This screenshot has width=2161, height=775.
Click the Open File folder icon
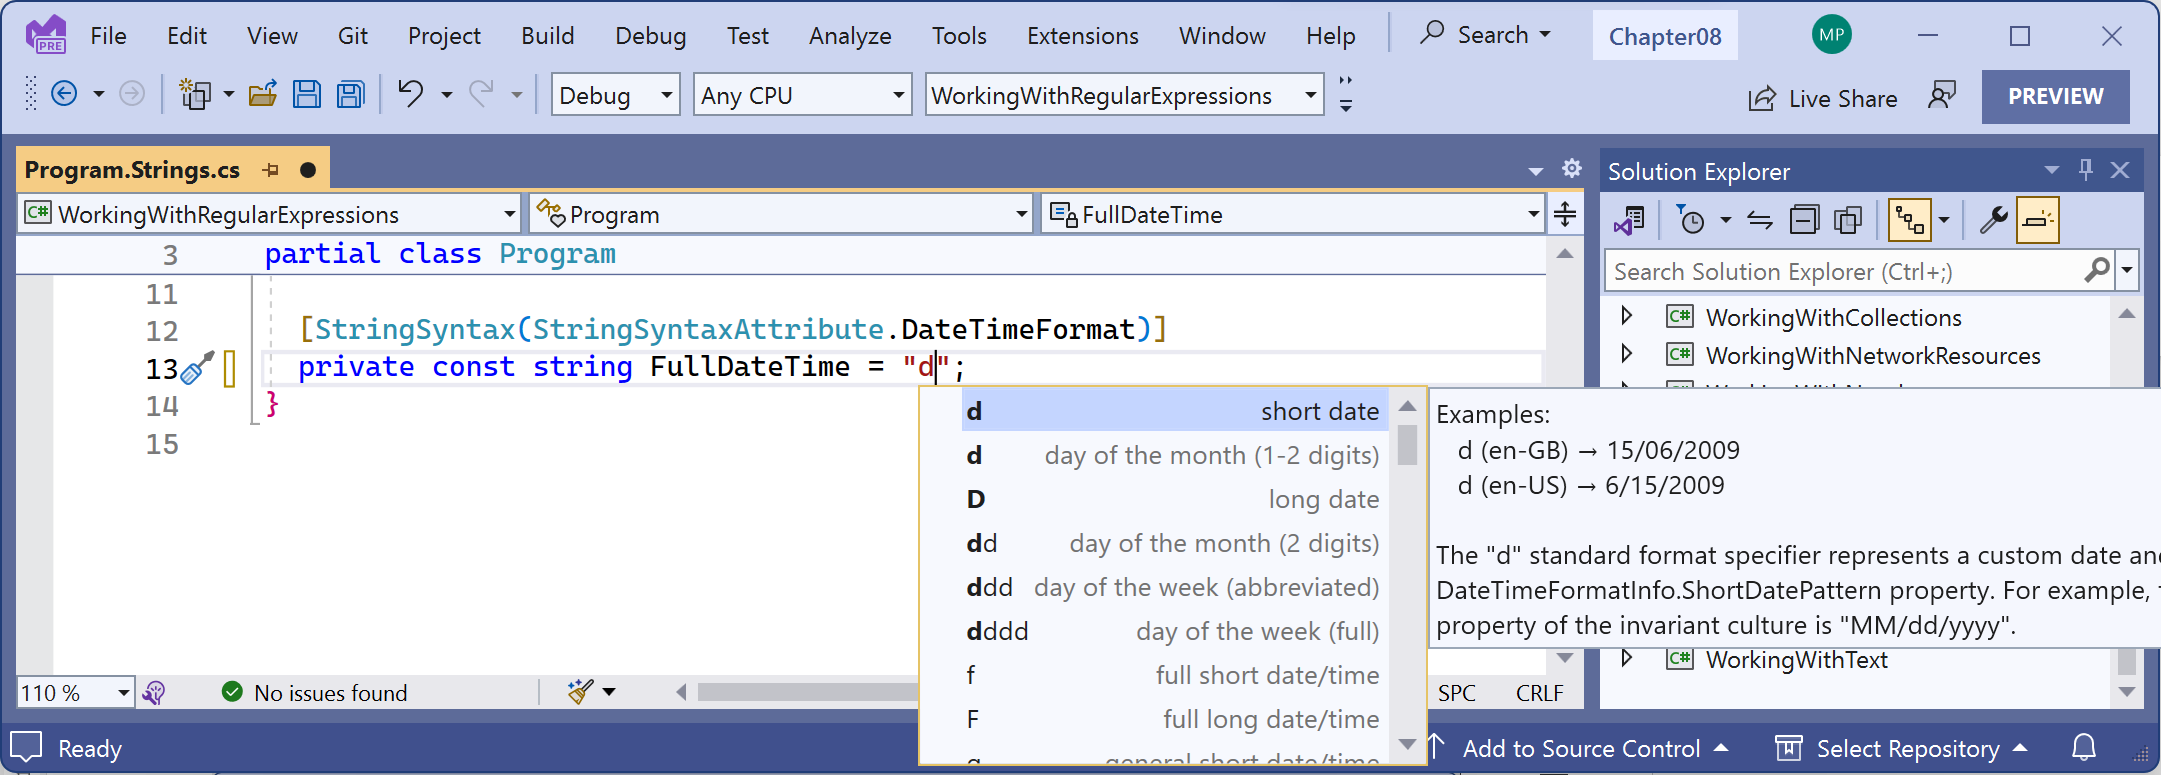click(263, 95)
